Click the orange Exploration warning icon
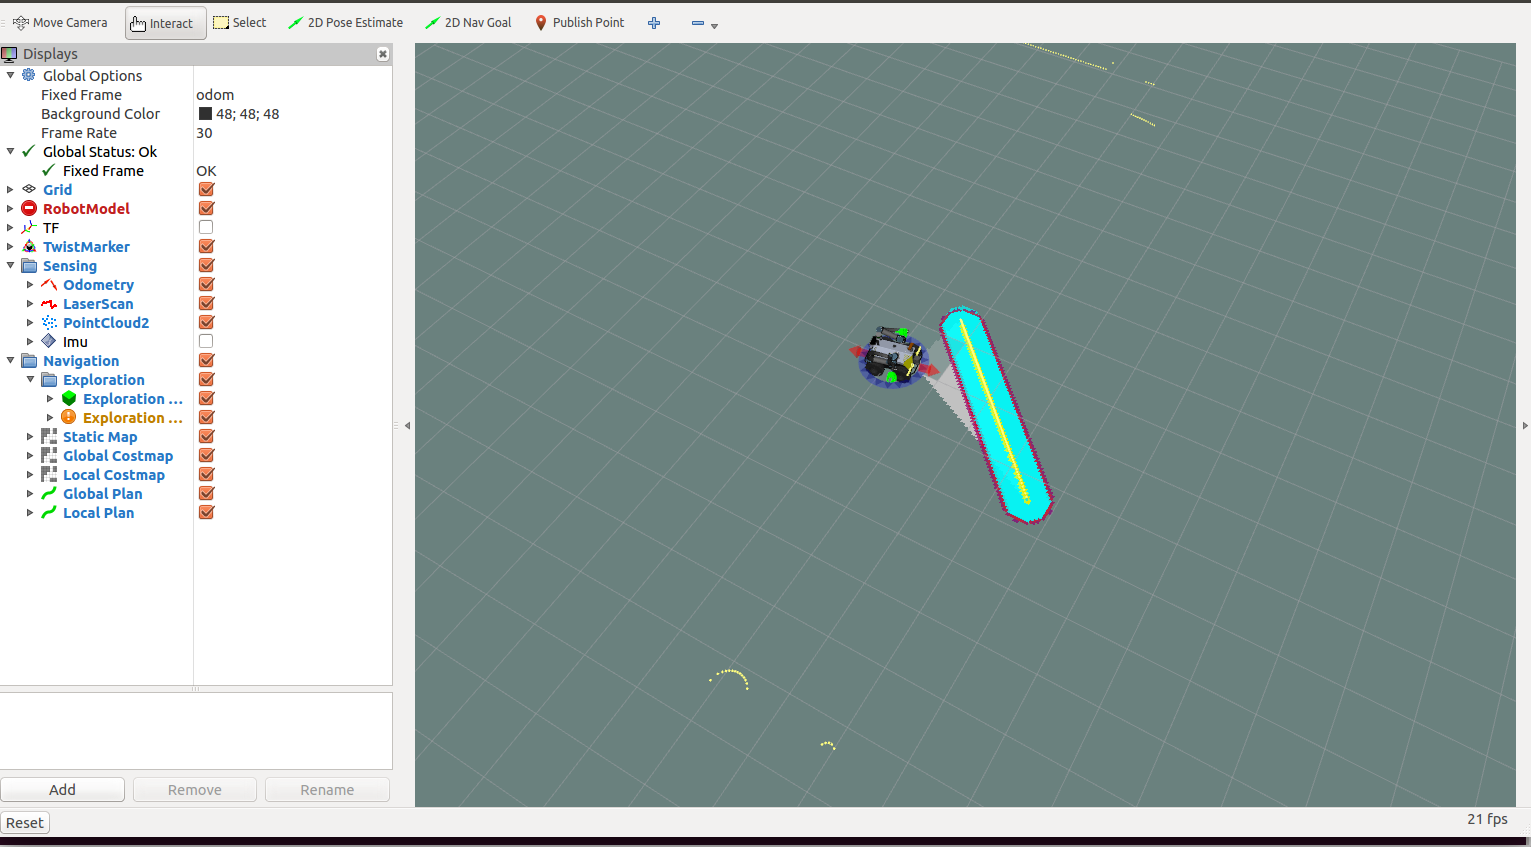 (69, 417)
